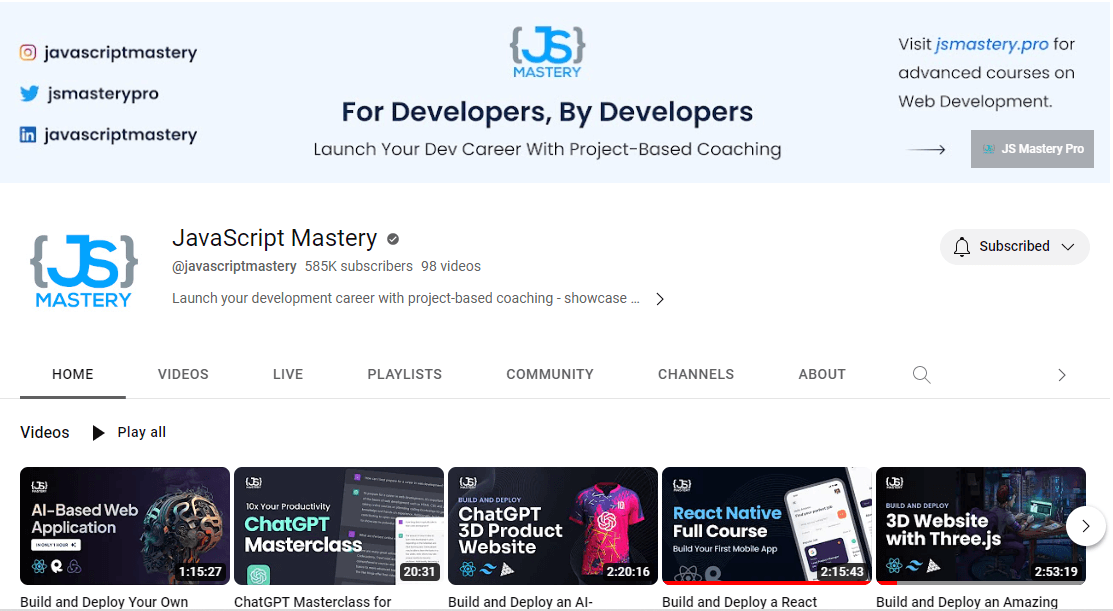Expand the channel description arrow
This screenshot has height=611, width=1113.
pos(659,299)
